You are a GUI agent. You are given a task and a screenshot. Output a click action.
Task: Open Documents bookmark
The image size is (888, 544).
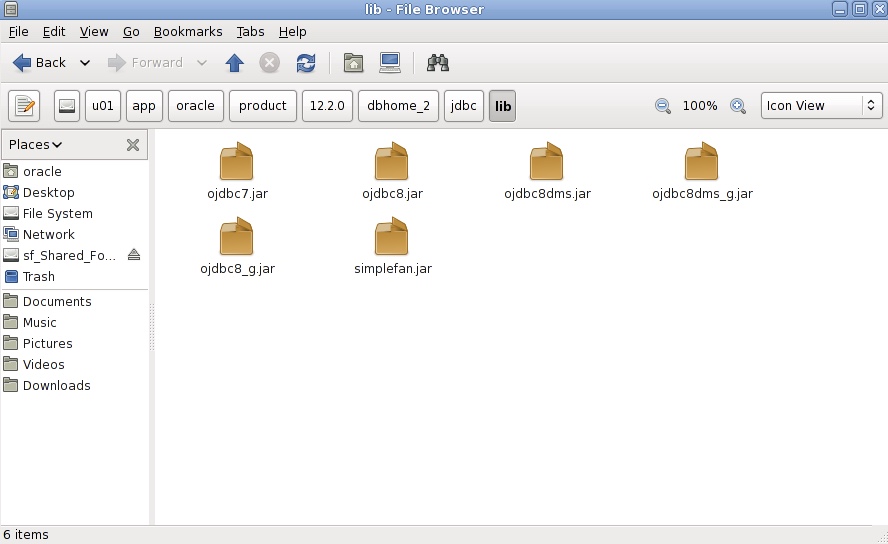(57, 301)
